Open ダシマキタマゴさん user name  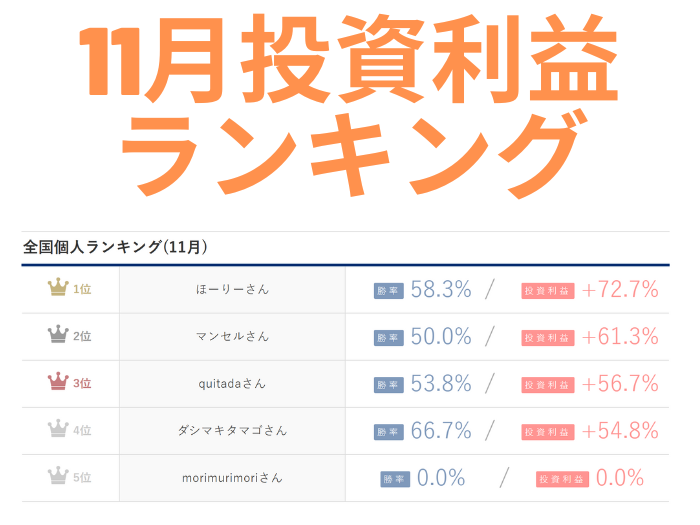[x=232, y=430]
